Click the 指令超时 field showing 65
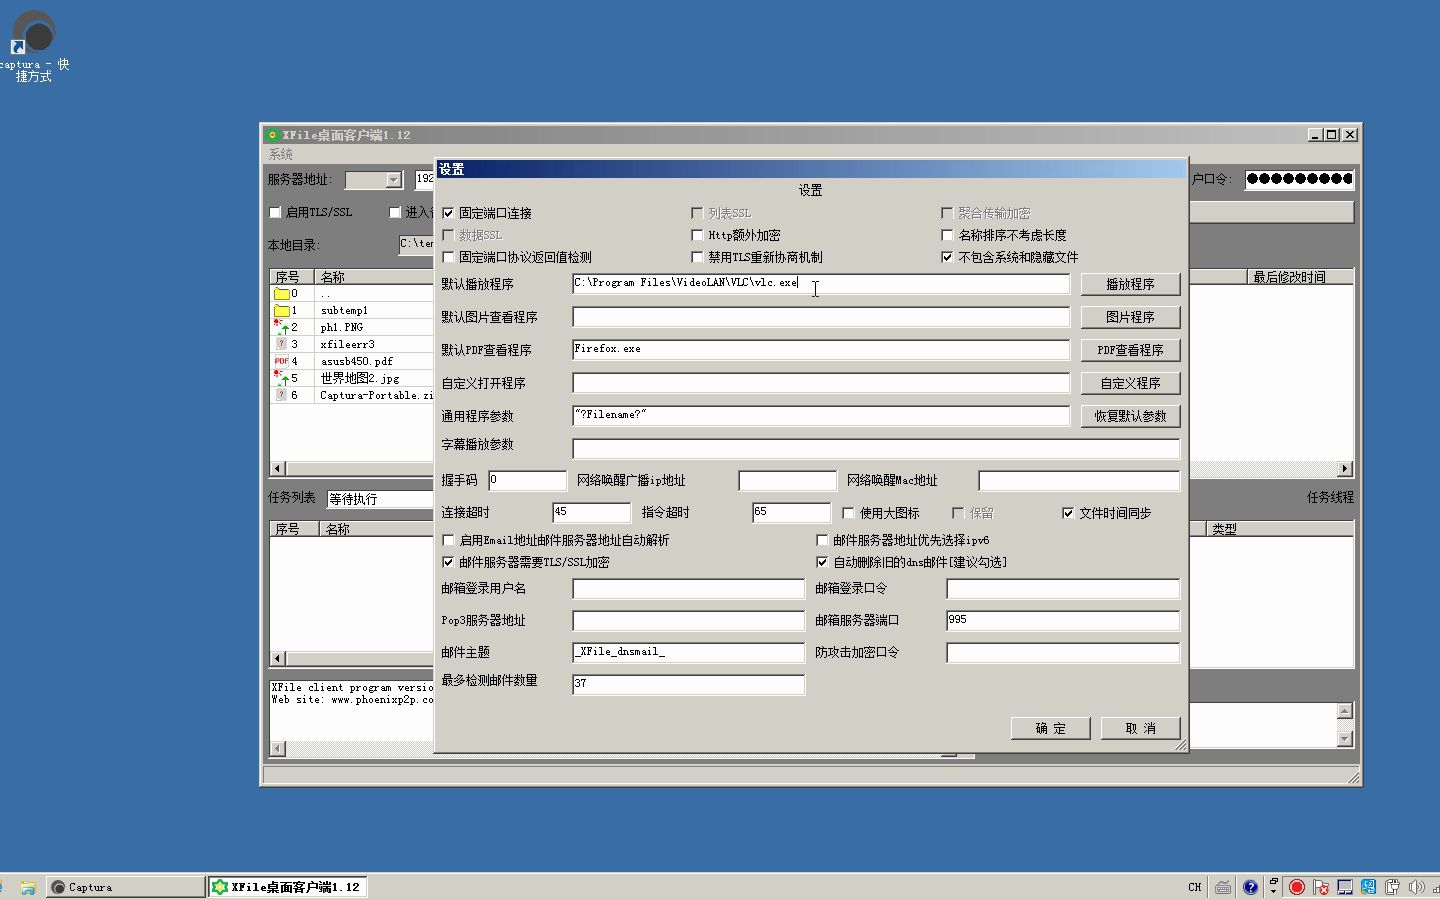The height and width of the screenshot is (900, 1440). 792,513
